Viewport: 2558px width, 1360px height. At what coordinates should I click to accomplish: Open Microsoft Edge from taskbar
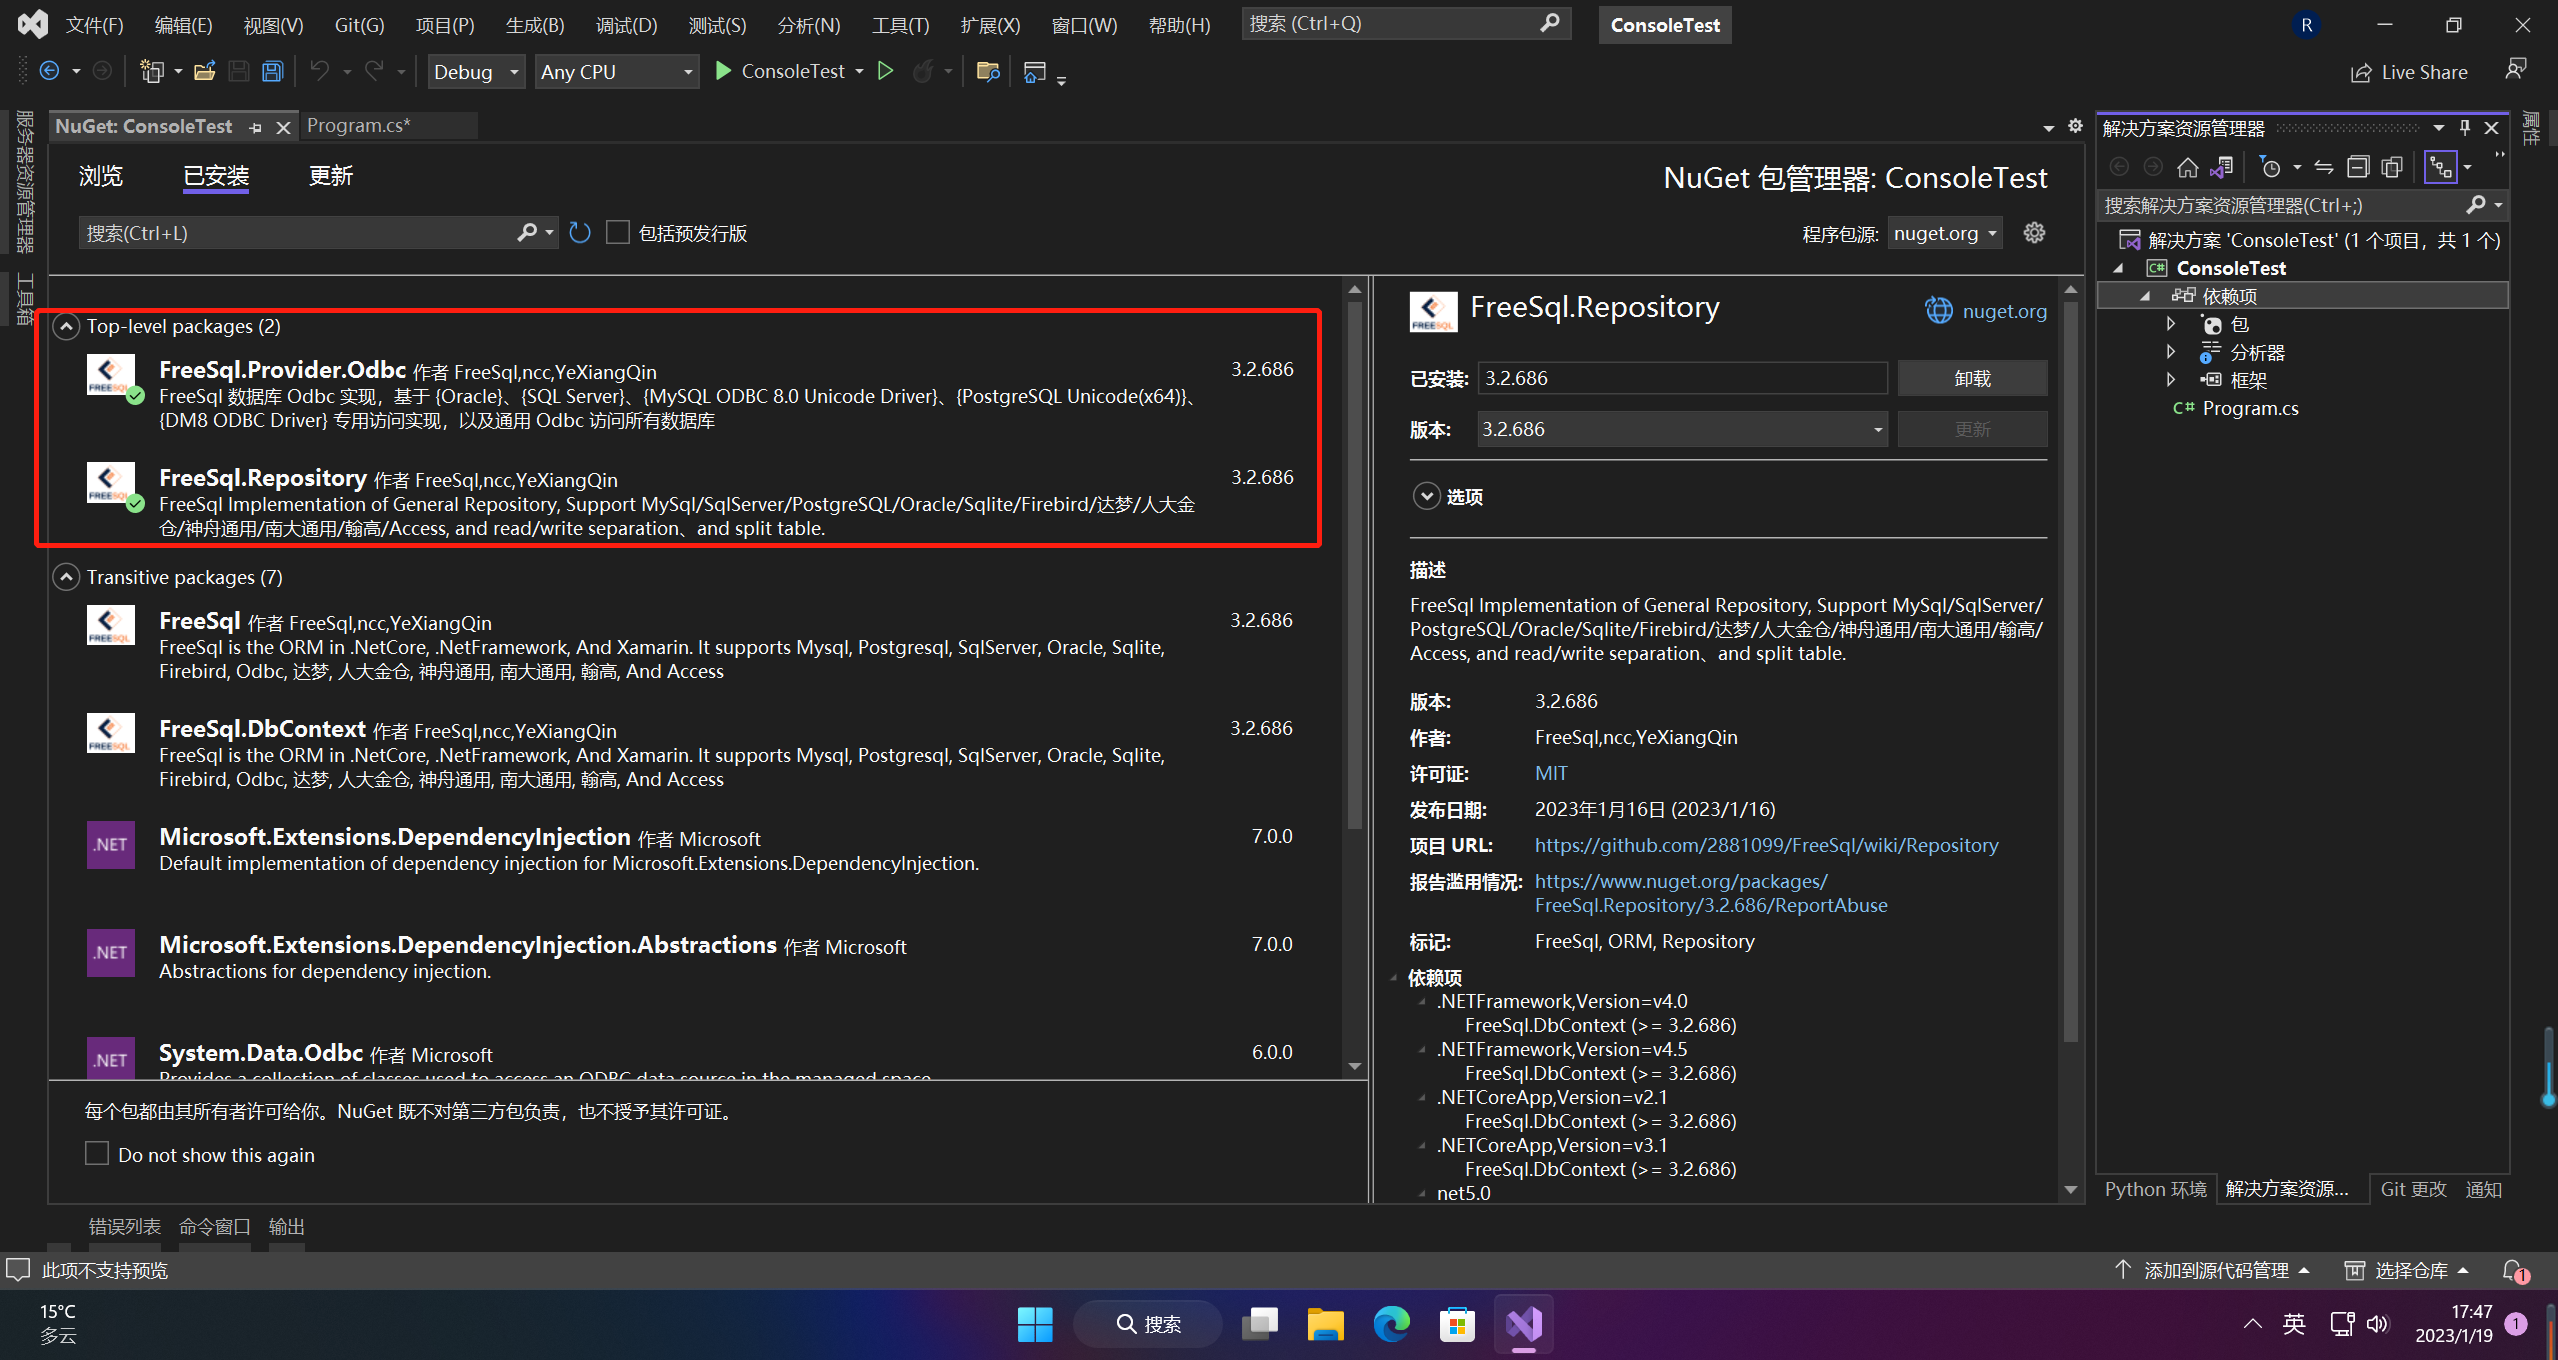click(x=1391, y=1324)
